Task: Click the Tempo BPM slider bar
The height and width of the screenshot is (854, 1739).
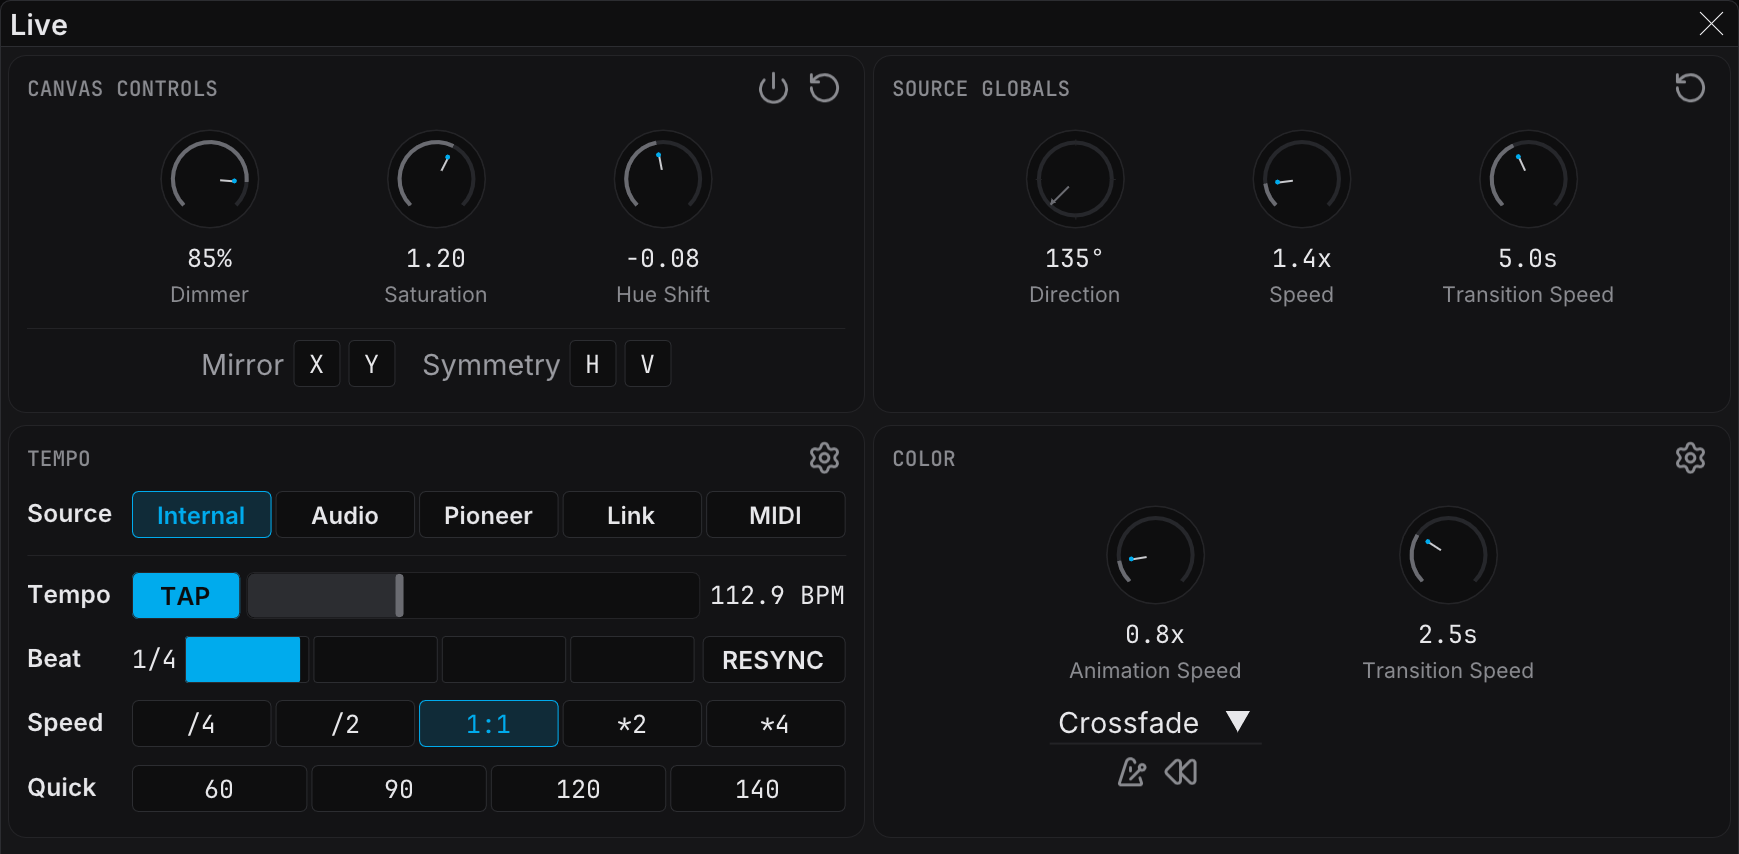Action: click(x=473, y=596)
